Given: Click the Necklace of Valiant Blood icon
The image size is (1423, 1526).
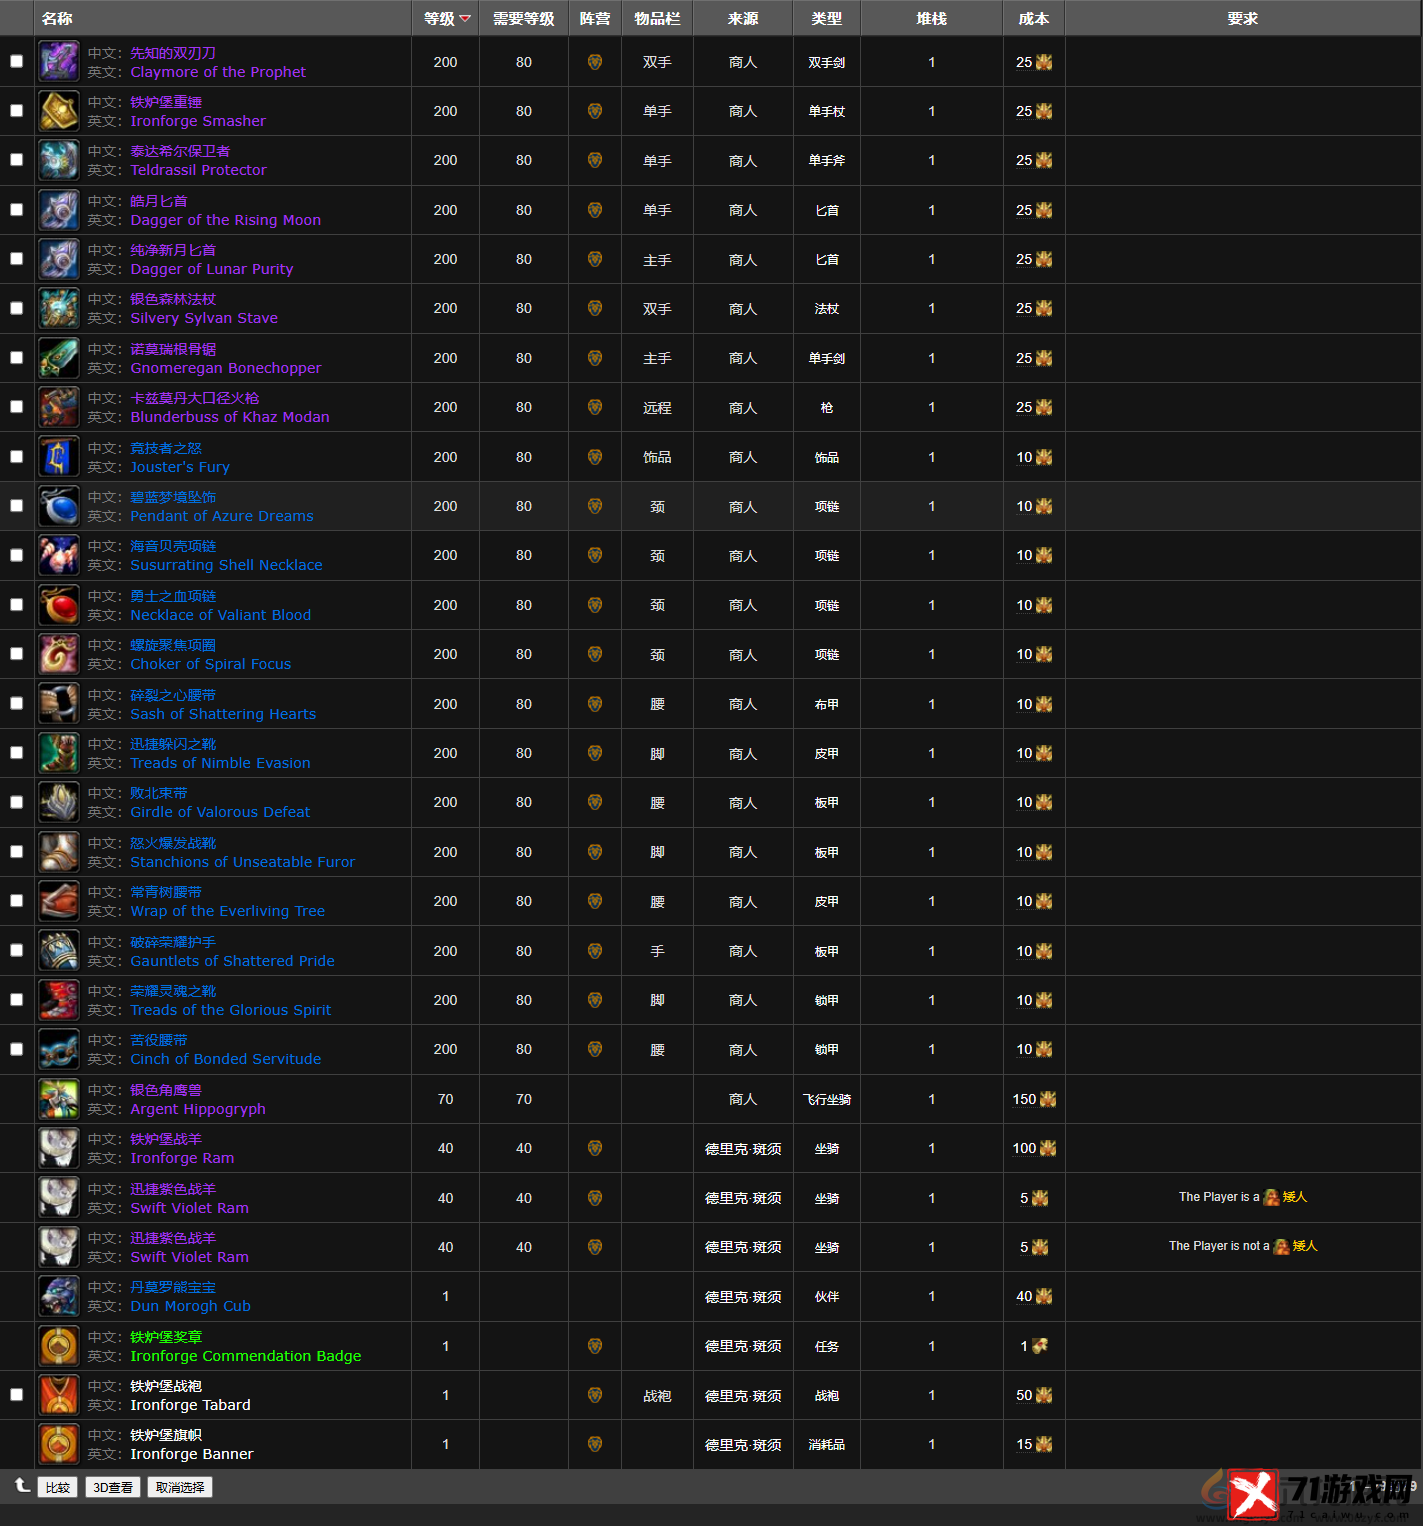Looking at the screenshot, I should tap(59, 605).
